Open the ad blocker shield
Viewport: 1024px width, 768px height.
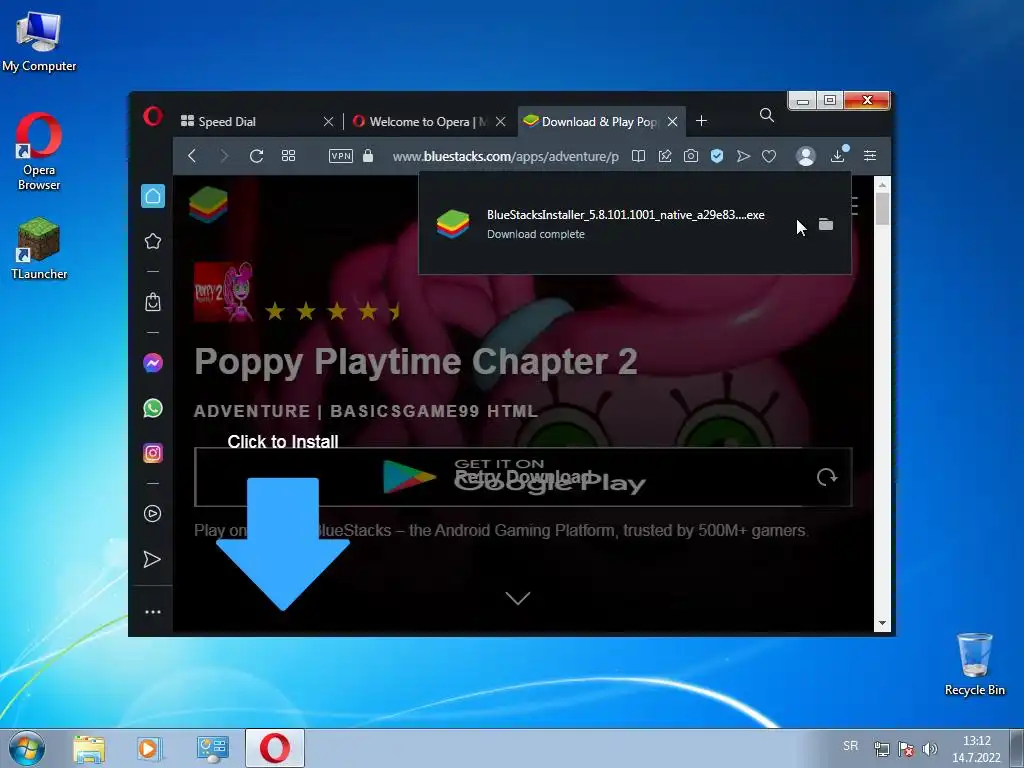[x=717, y=156]
